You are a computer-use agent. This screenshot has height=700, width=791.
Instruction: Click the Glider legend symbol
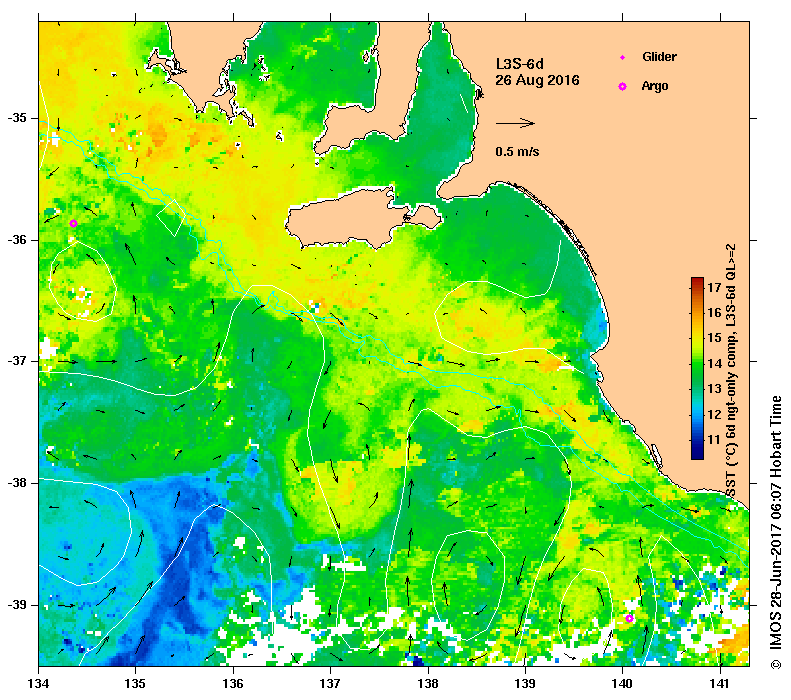[623, 57]
